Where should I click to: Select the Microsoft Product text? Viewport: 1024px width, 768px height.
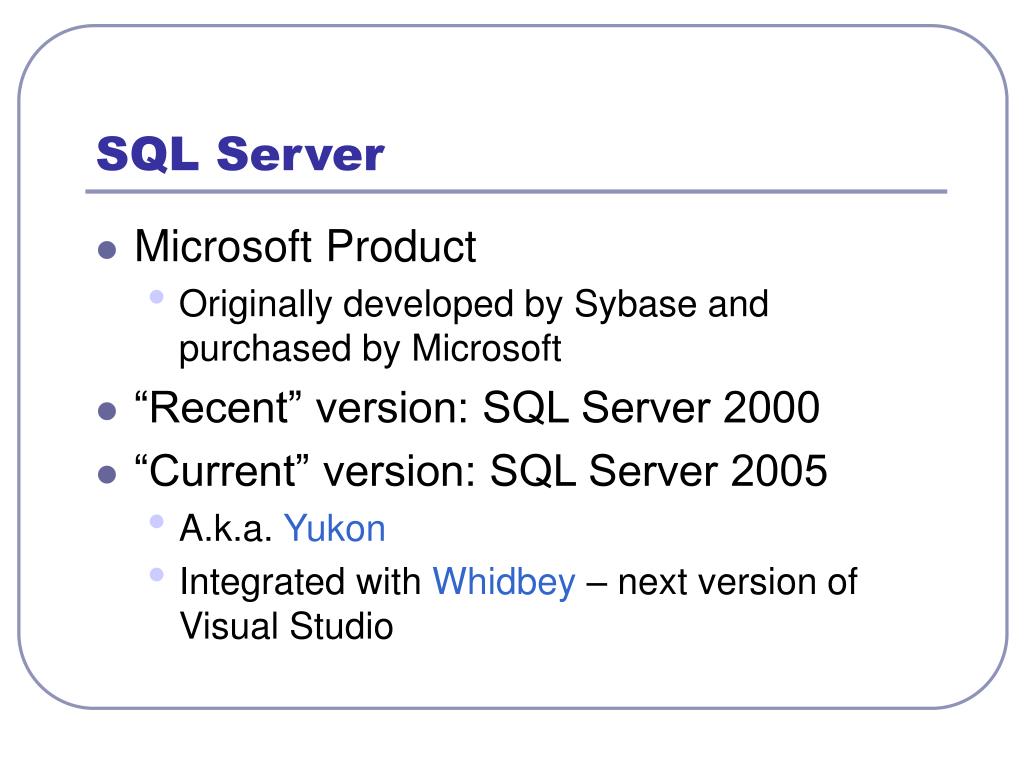[x=306, y=247]
